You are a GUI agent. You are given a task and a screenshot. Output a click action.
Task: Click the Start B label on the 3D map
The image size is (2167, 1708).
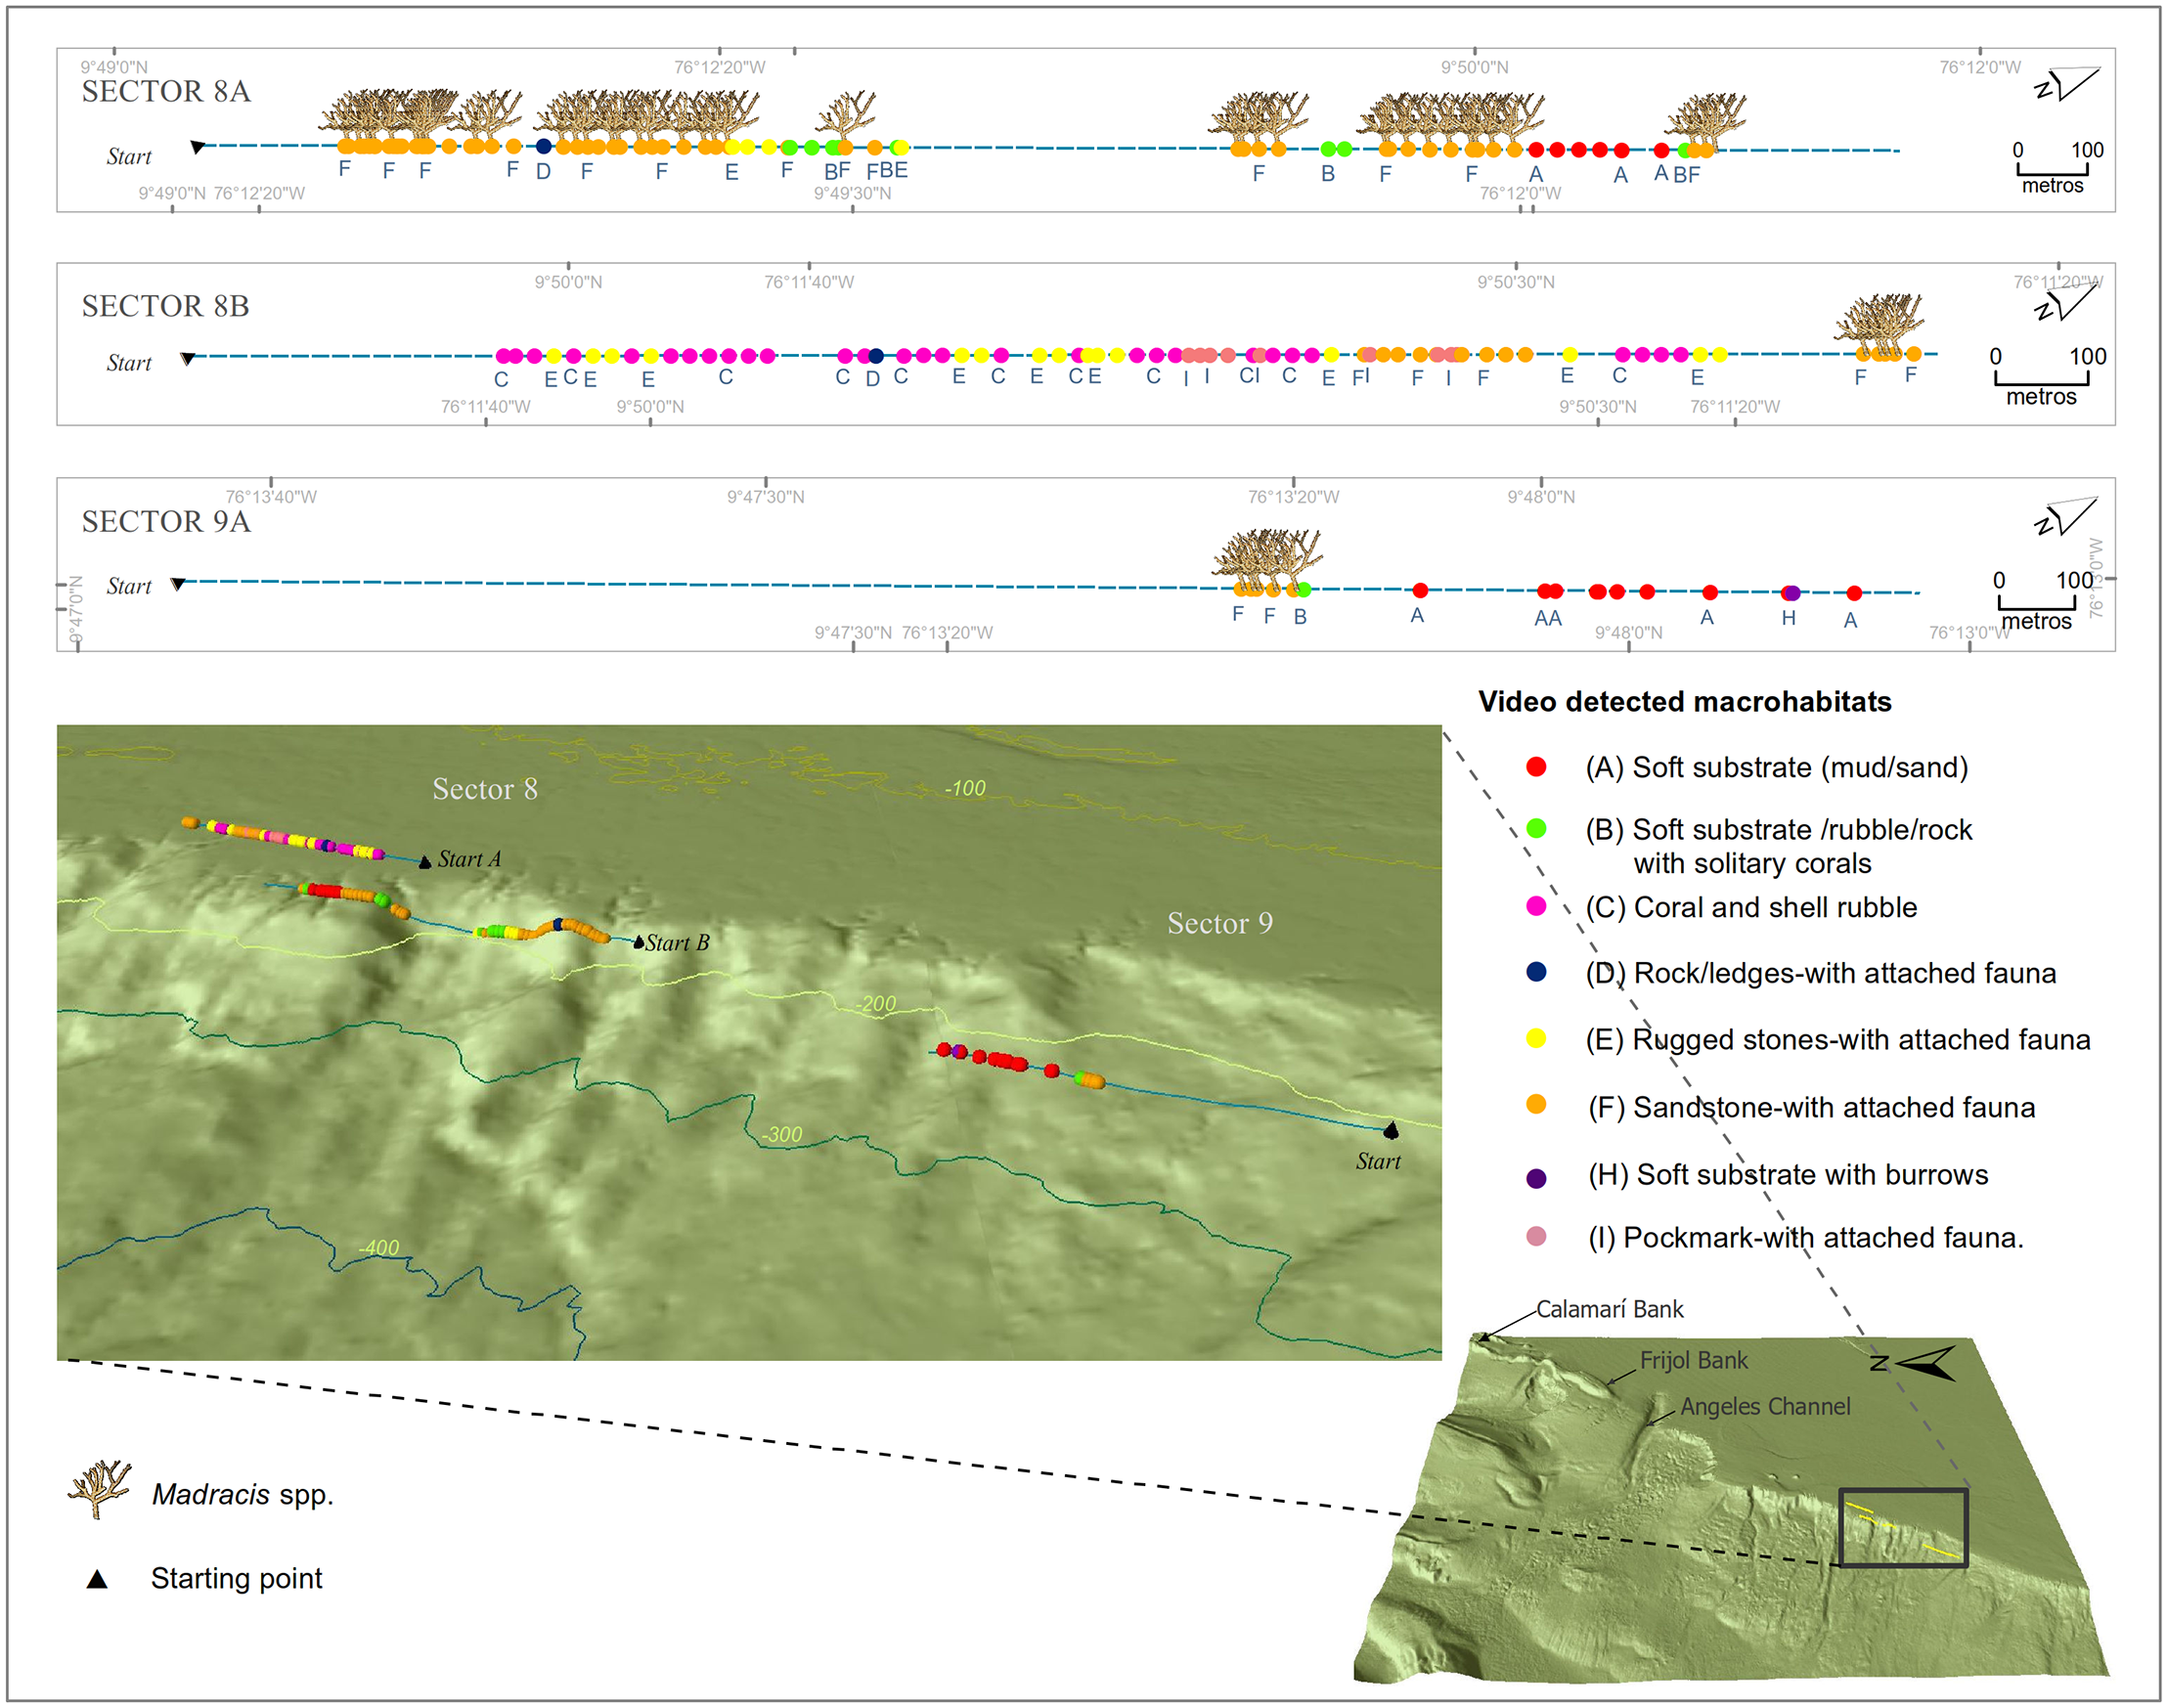click(x=677, y=942)
